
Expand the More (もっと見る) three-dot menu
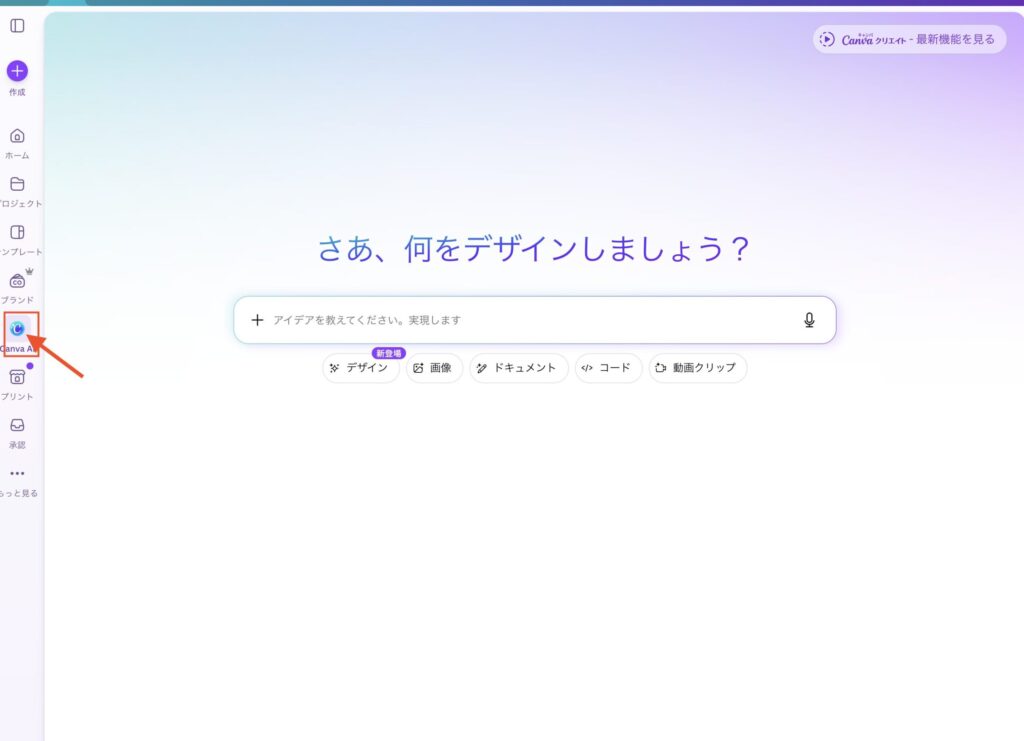pos(17,474)
